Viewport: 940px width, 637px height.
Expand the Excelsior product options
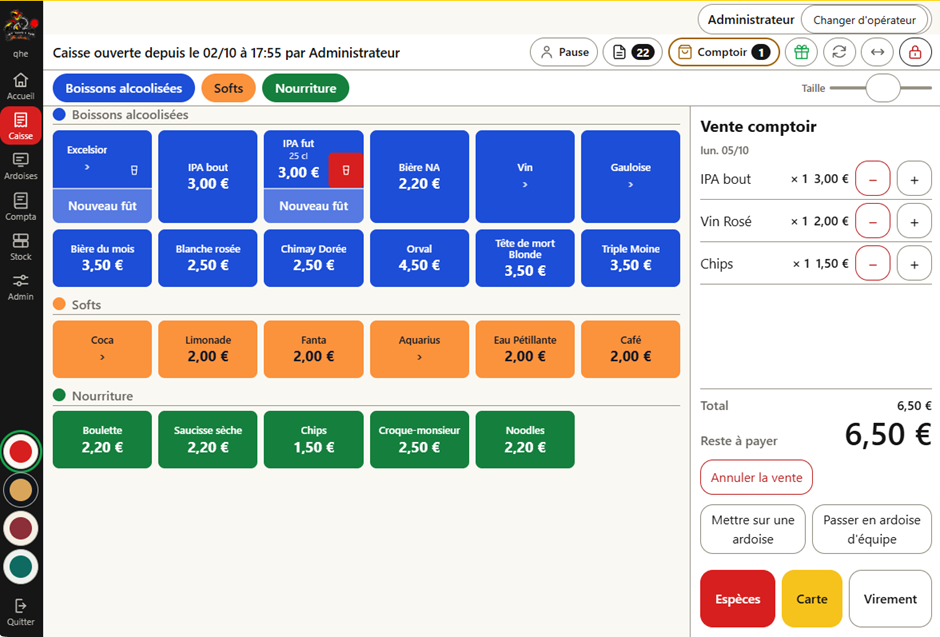tap(88, 159)
